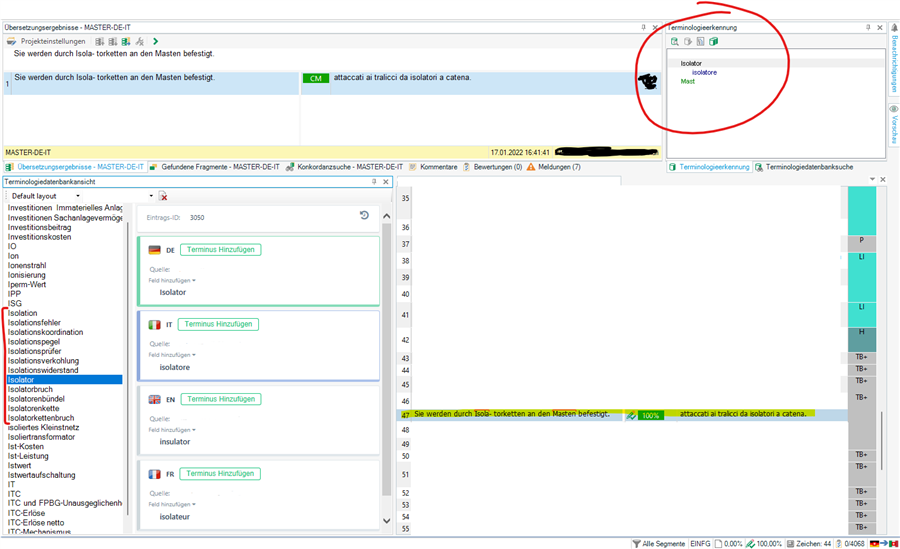Click the term text isolatore in IT card

click(174, 367)
